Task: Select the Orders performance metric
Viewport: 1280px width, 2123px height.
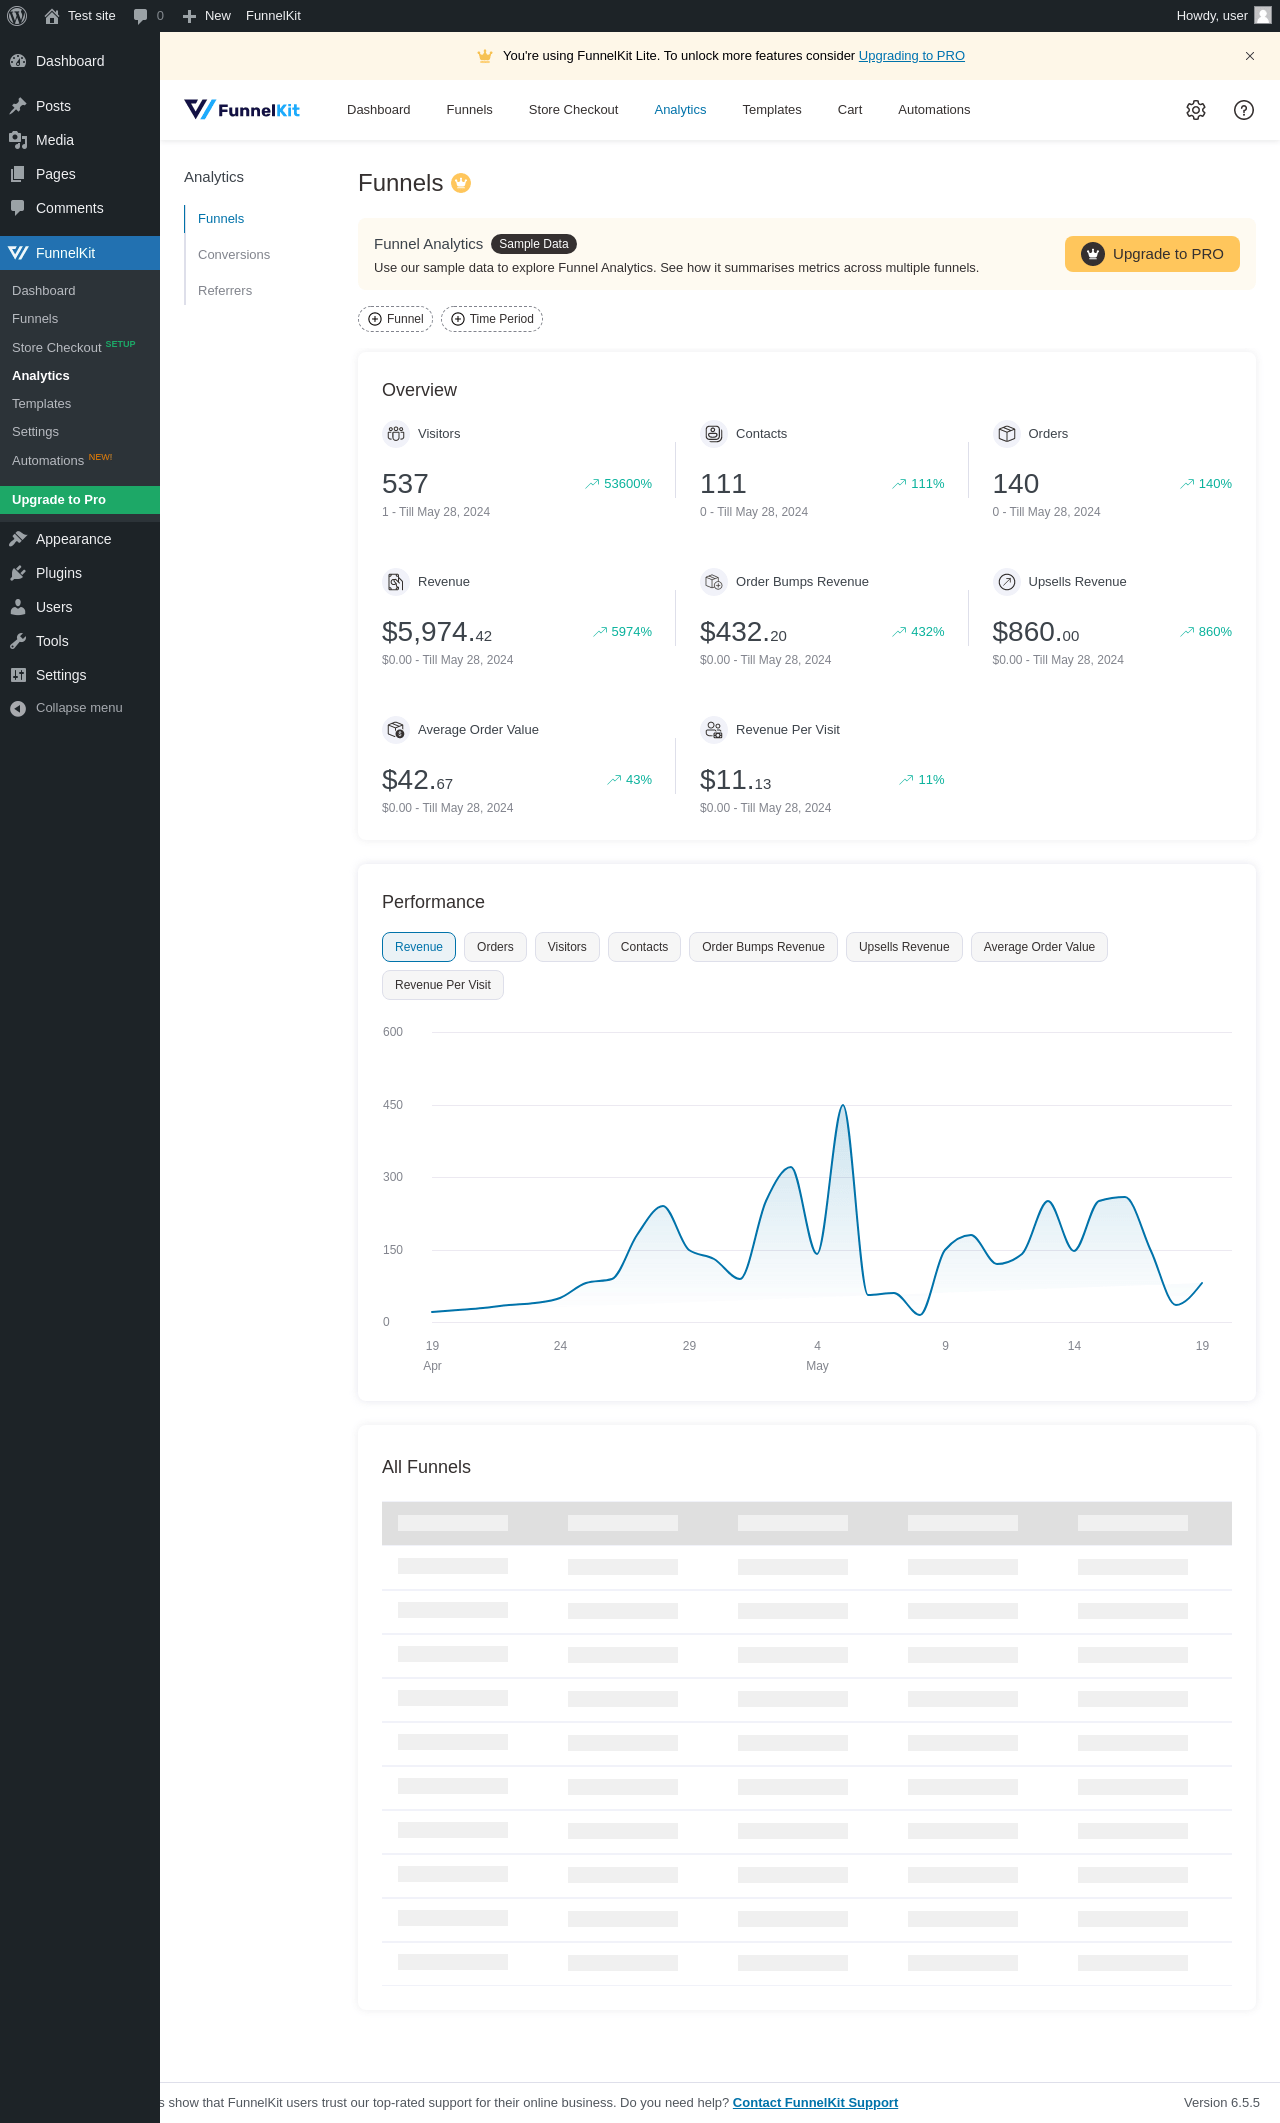Action: click(x=495, y=947)
